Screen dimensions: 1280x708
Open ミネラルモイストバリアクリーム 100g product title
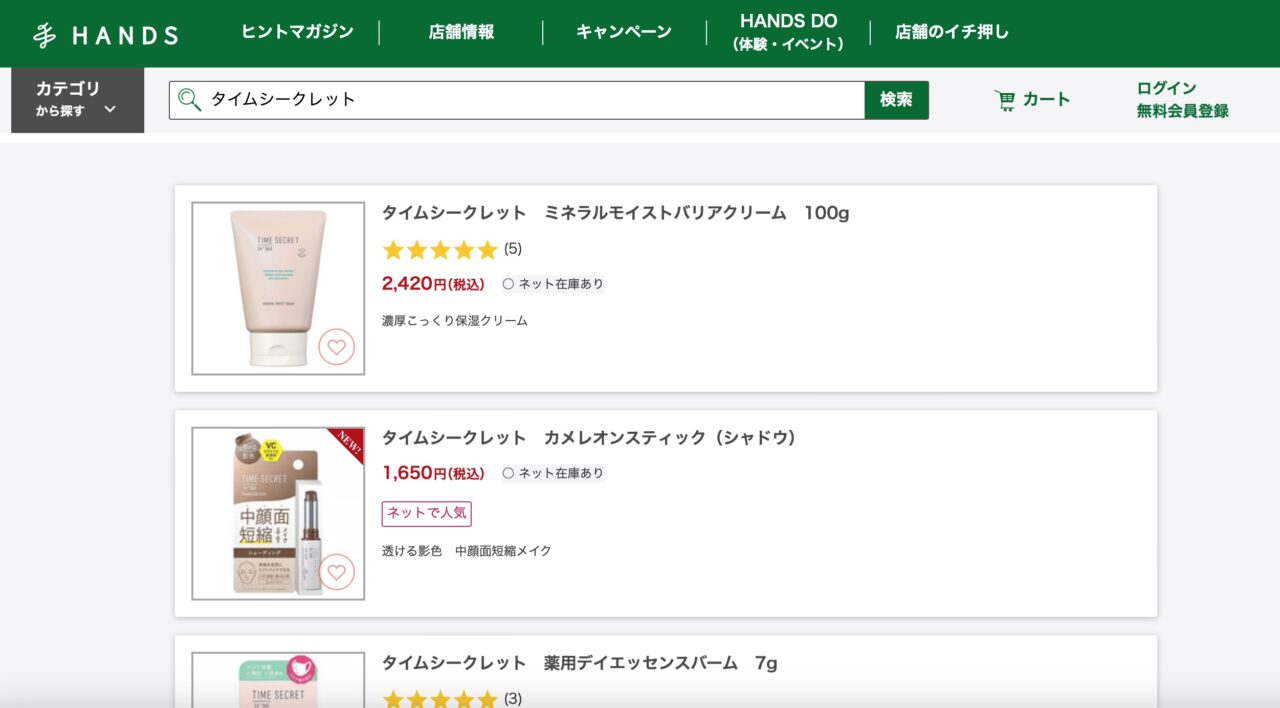[615, 213]
